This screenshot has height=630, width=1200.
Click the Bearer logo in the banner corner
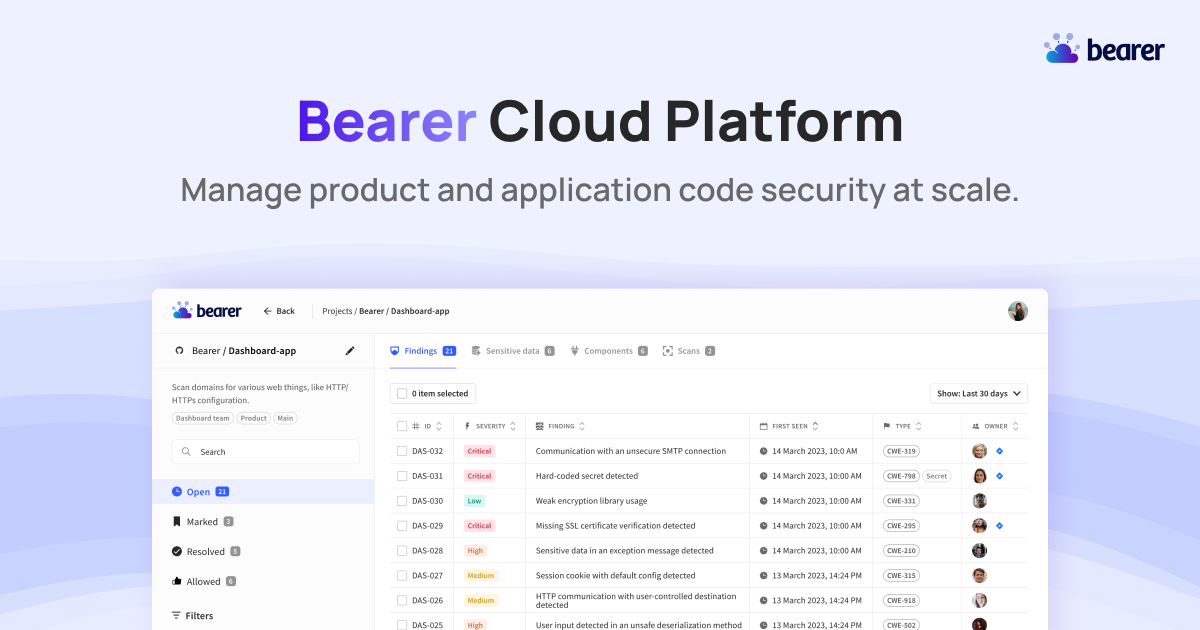pyautogui.click(x=1104, y=48)
